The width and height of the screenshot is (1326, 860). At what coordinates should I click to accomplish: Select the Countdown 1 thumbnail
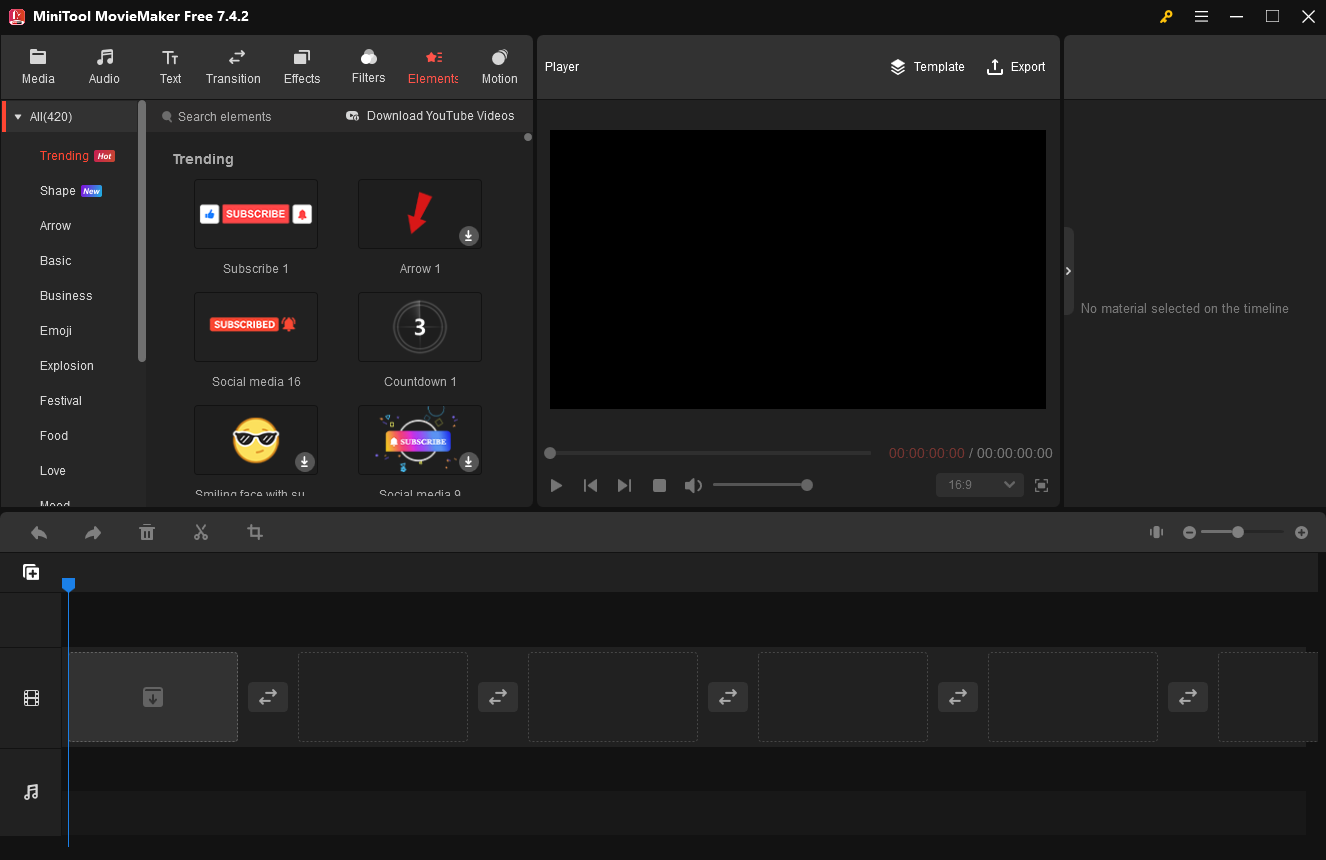[420, 327]
